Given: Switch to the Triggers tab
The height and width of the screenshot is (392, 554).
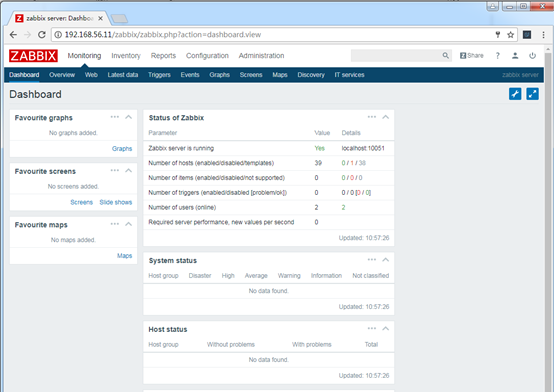Looking at the screenshot, I should pos(159,75).
